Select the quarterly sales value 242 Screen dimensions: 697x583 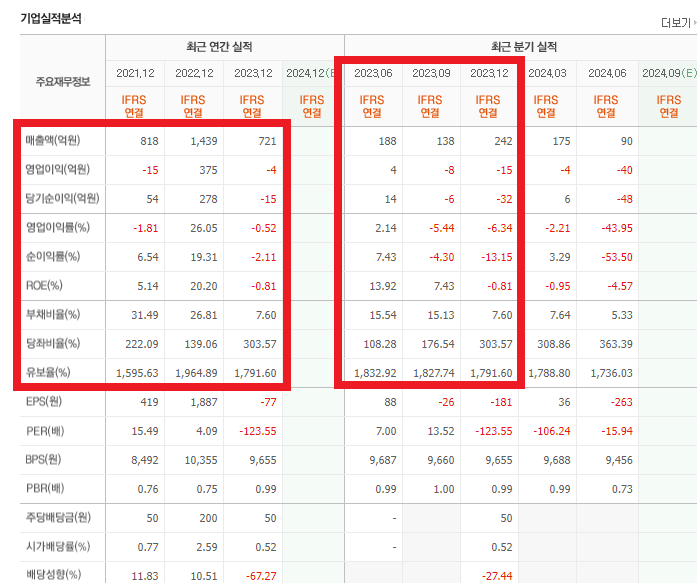(x=503, y=141)
